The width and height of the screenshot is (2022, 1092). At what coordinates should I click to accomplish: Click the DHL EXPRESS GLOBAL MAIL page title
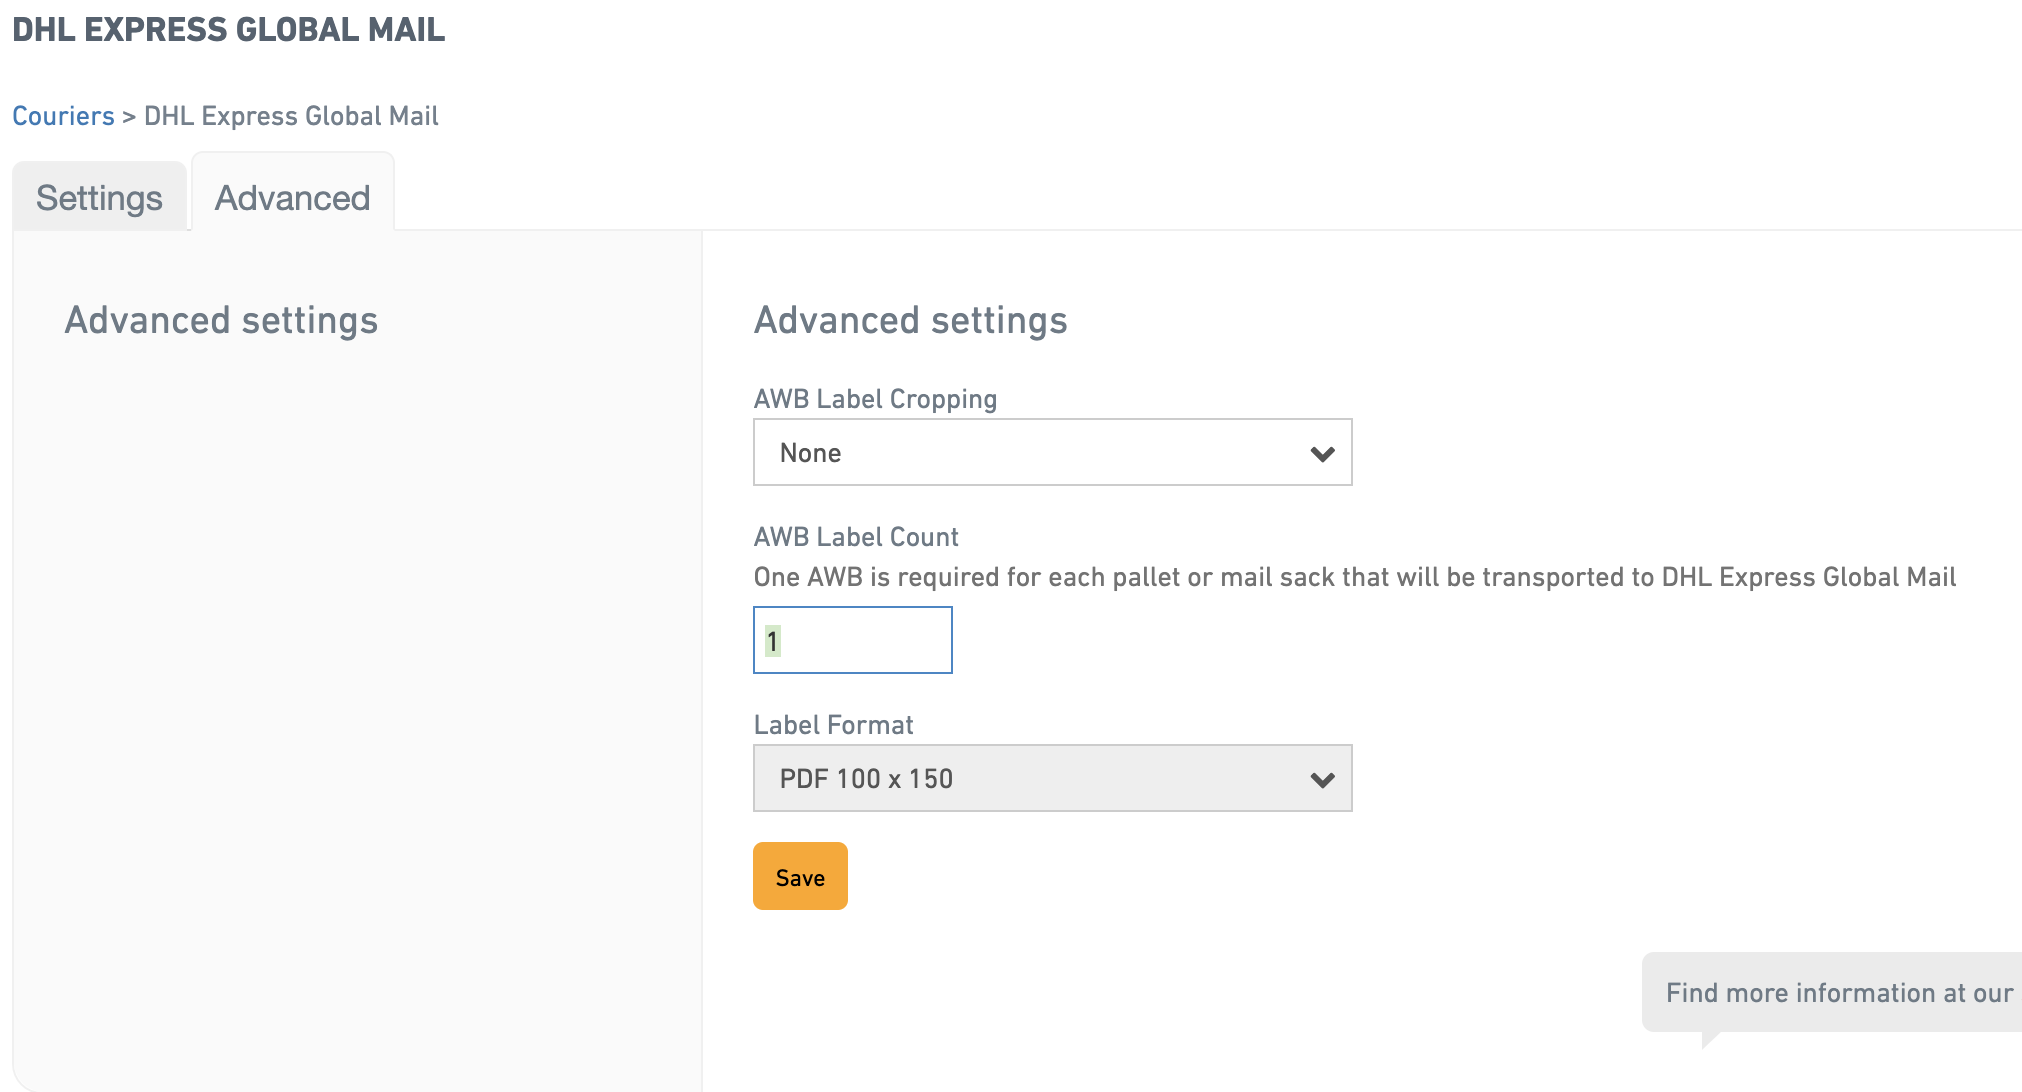[228, 29]
